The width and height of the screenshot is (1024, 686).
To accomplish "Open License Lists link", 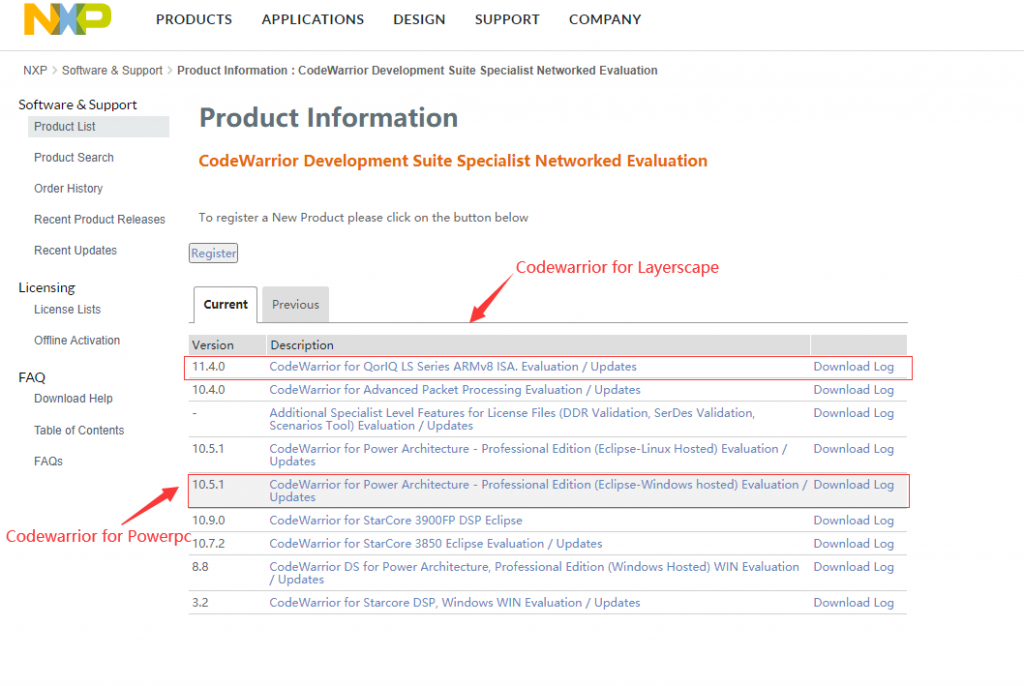I will pyautogui.click(x=67, y=309).
